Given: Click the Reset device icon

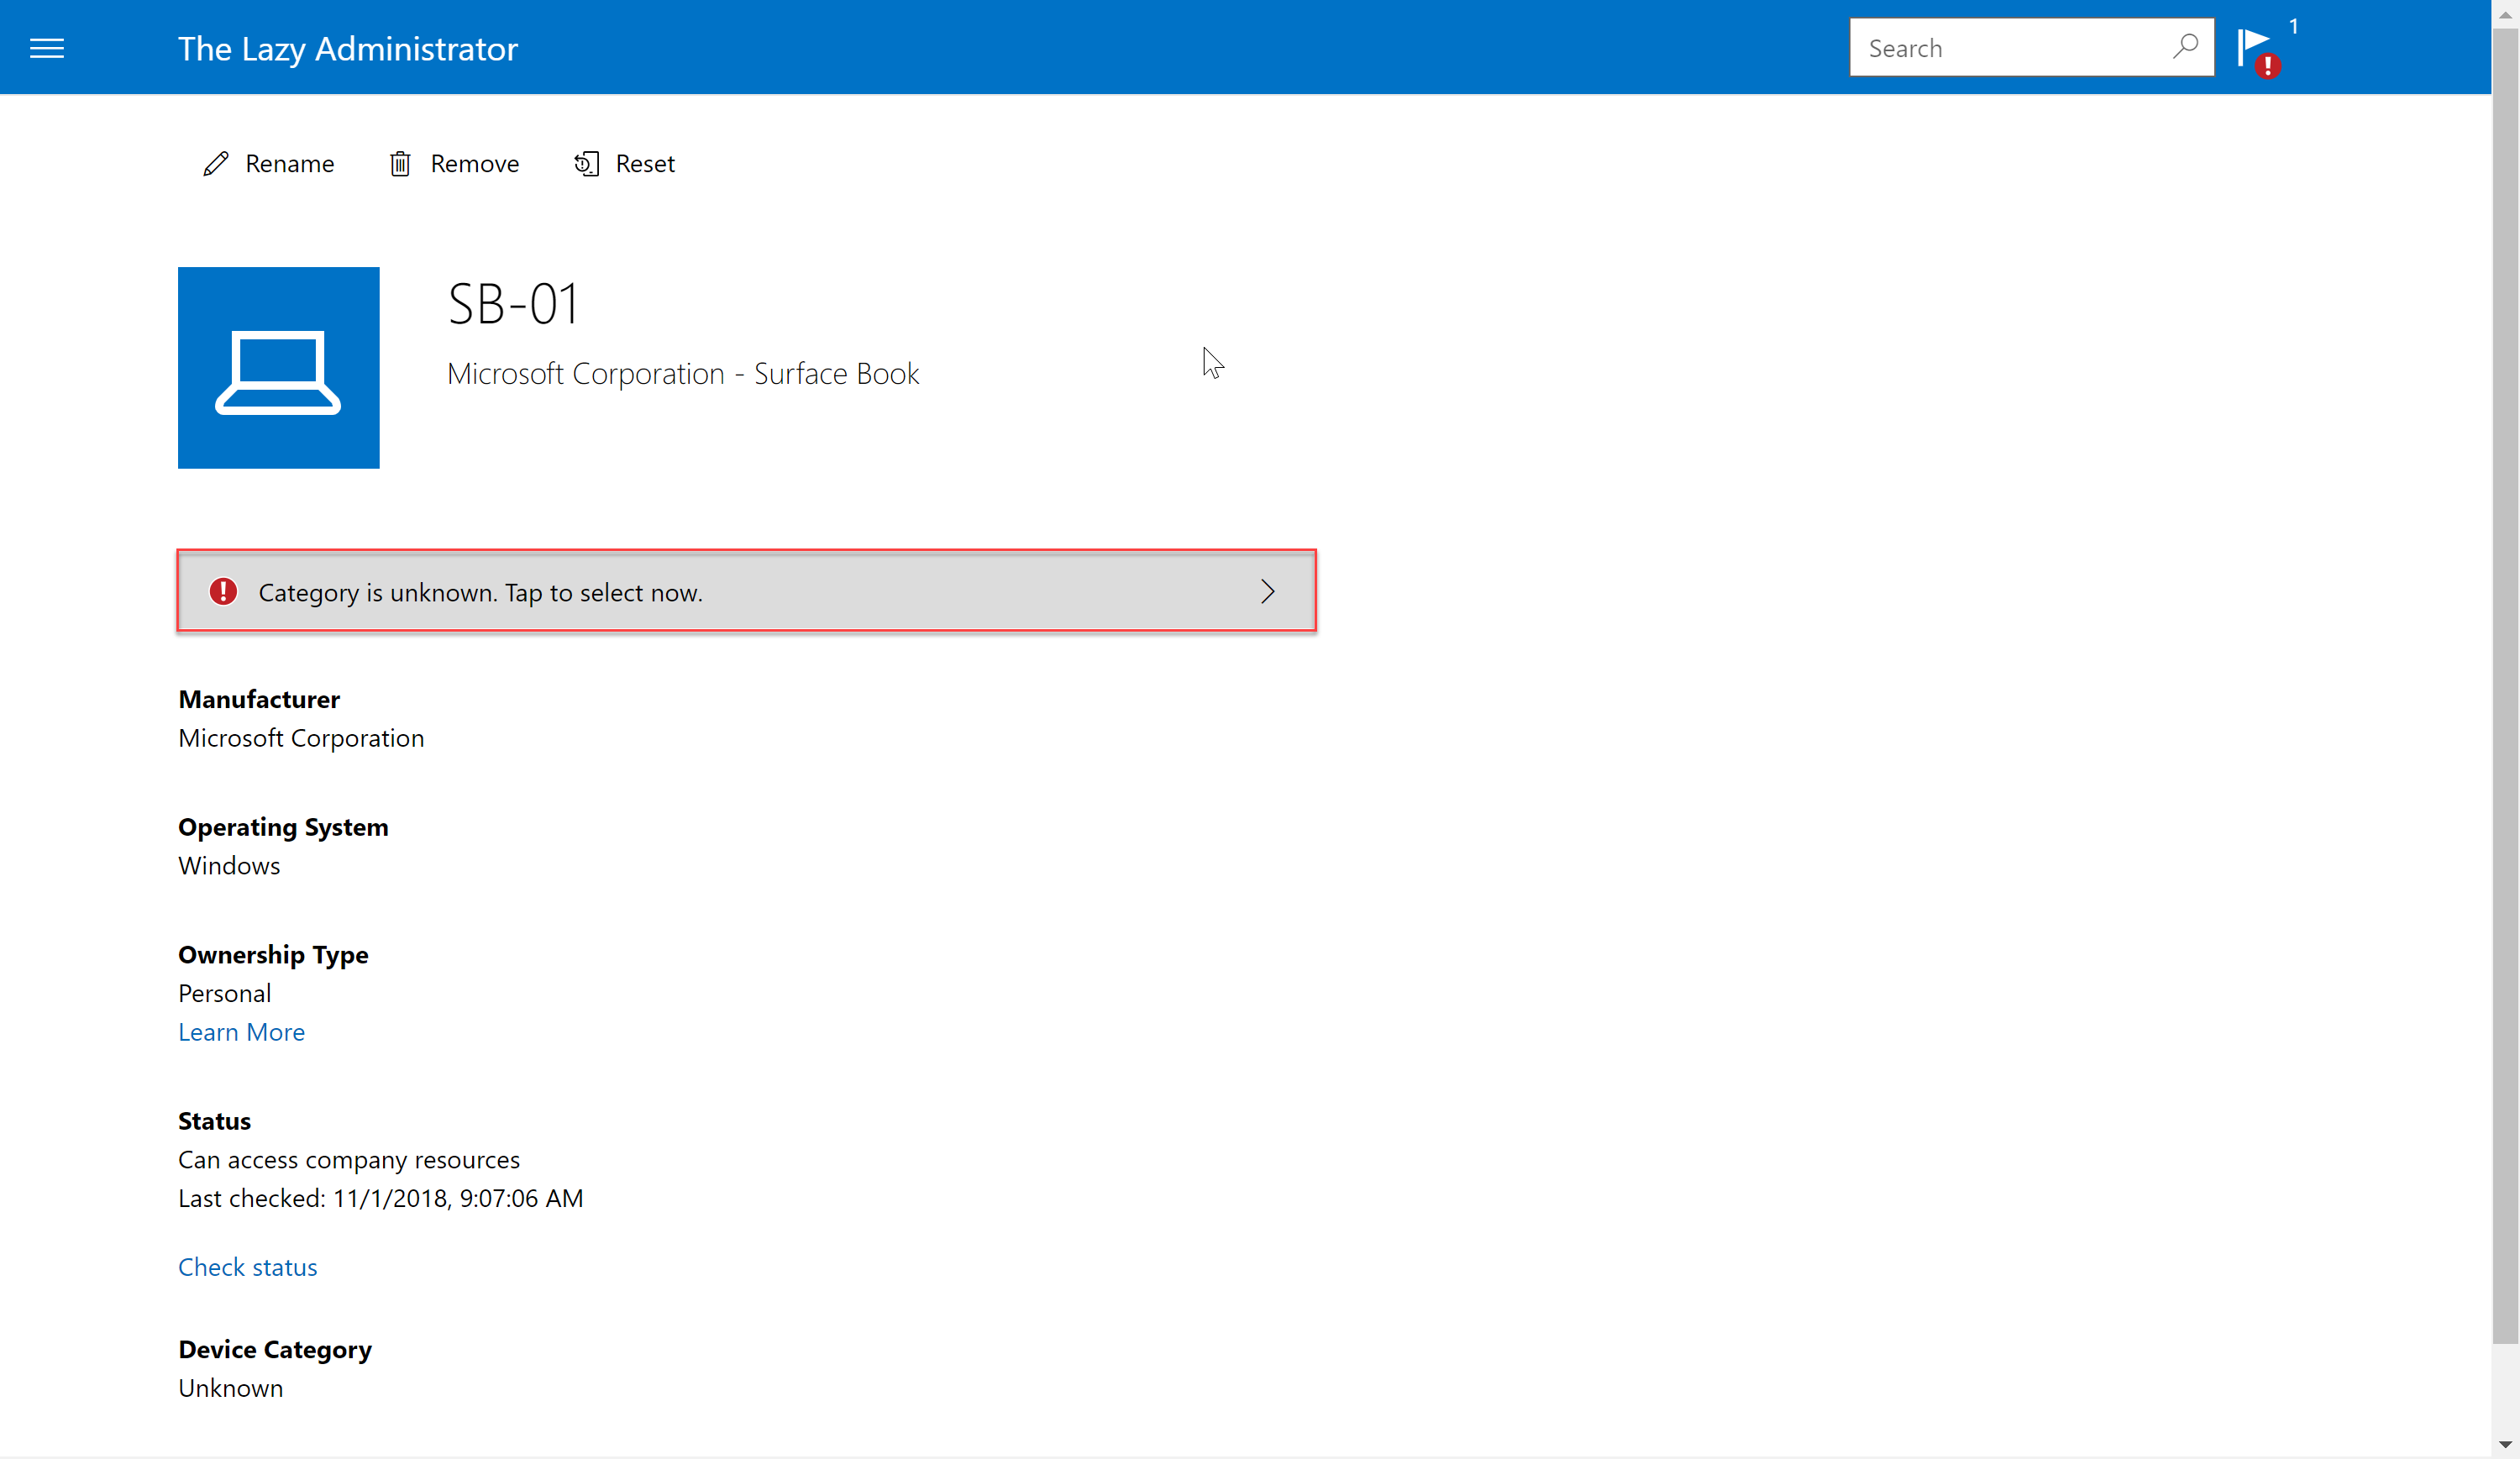Looking at the screenshot, I should (x=587, y=164).
